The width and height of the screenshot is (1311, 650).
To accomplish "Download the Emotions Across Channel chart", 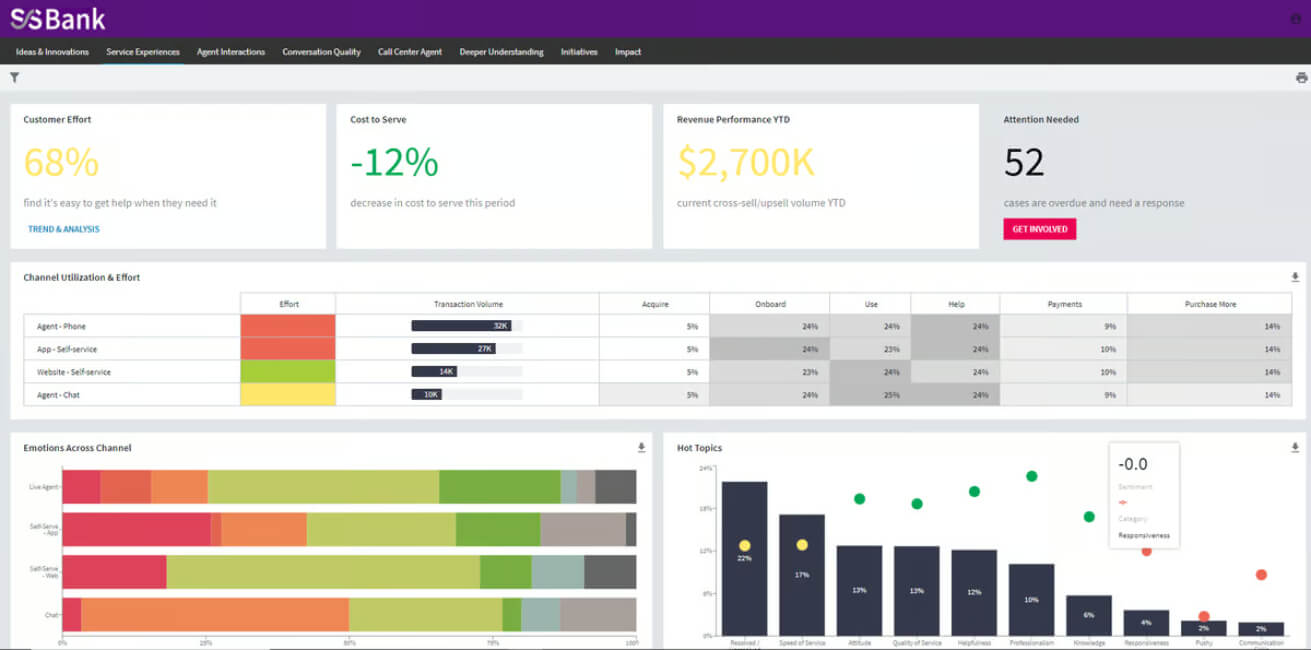I will coord(641,447).
